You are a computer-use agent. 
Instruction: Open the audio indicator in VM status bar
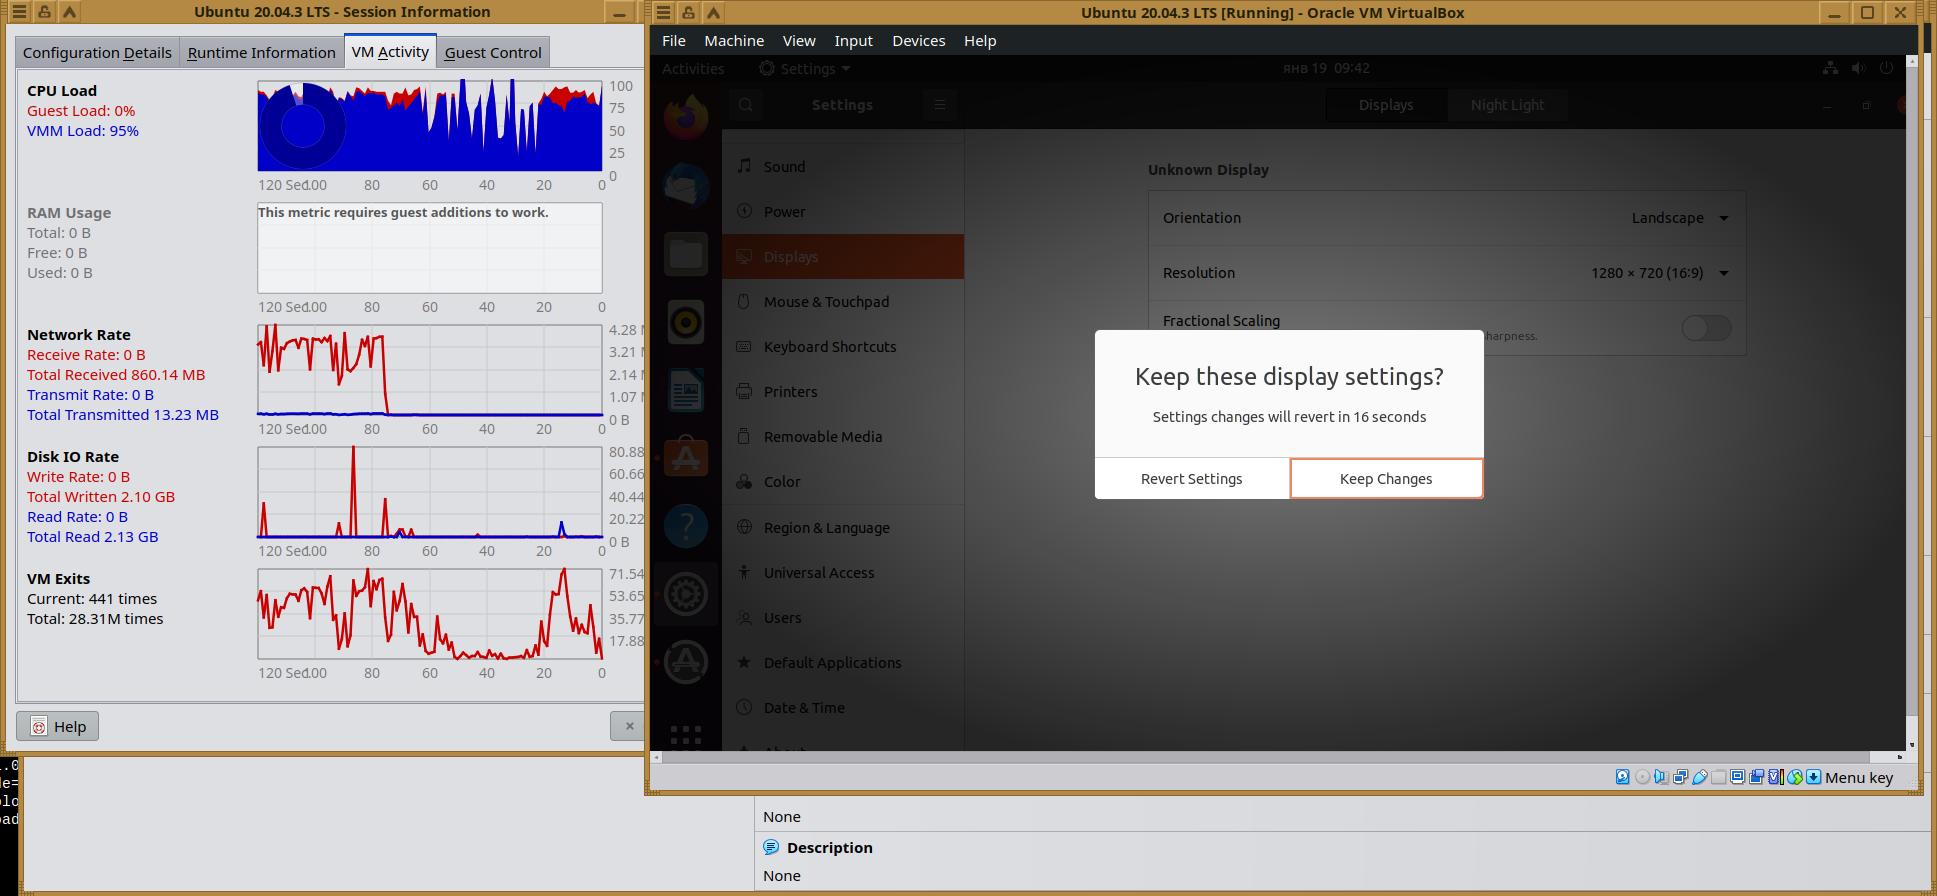(1661, 777)
